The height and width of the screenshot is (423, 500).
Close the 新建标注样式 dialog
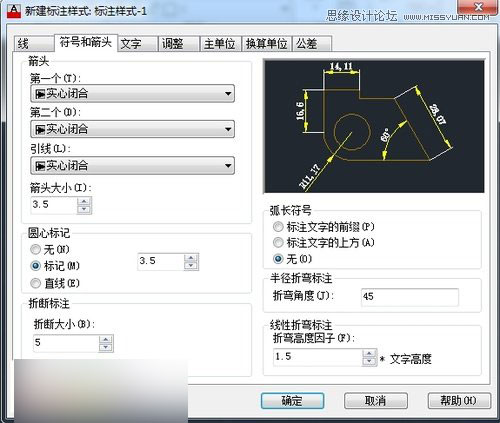click(478, 7)
